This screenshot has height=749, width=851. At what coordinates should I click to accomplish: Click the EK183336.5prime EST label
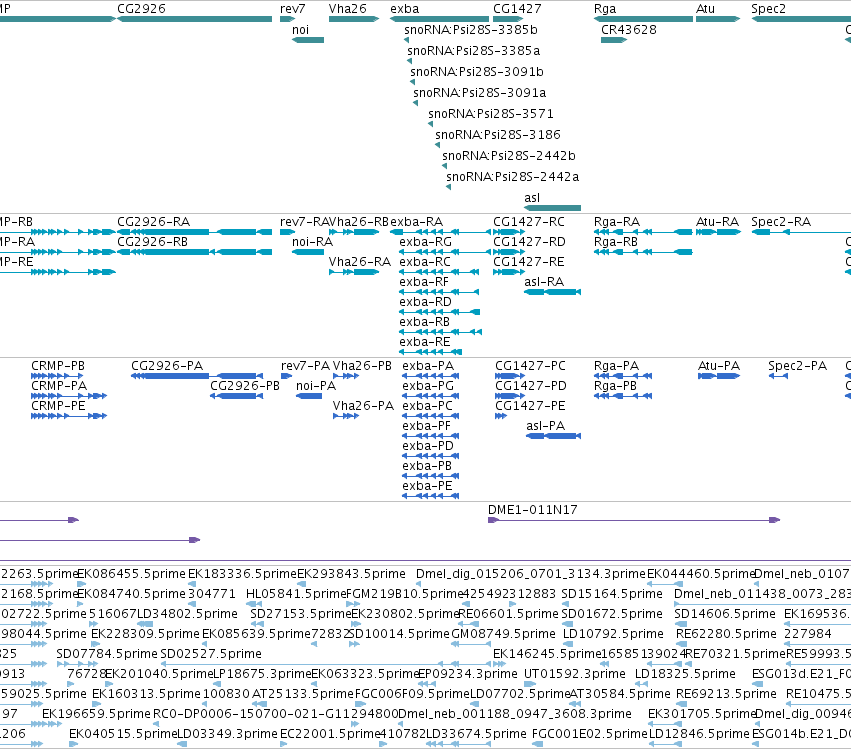tap(243, 574)
